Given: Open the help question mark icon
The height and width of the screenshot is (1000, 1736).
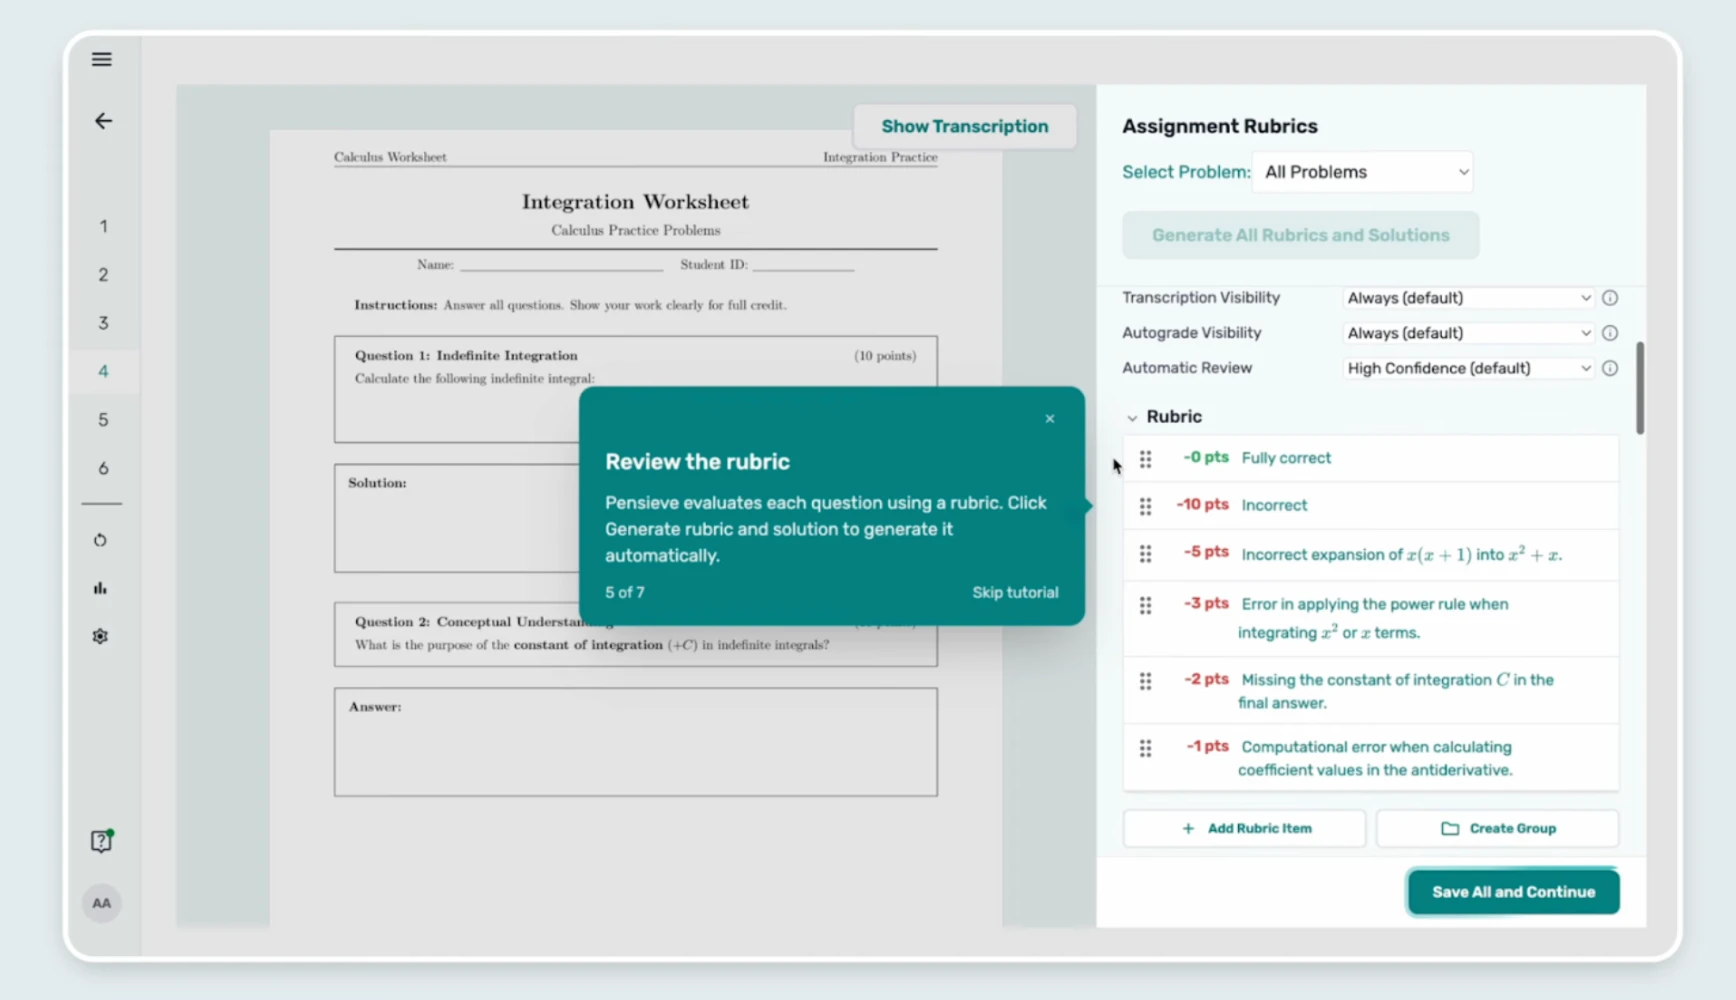Looking at the screenshot, I should point(101,841).
